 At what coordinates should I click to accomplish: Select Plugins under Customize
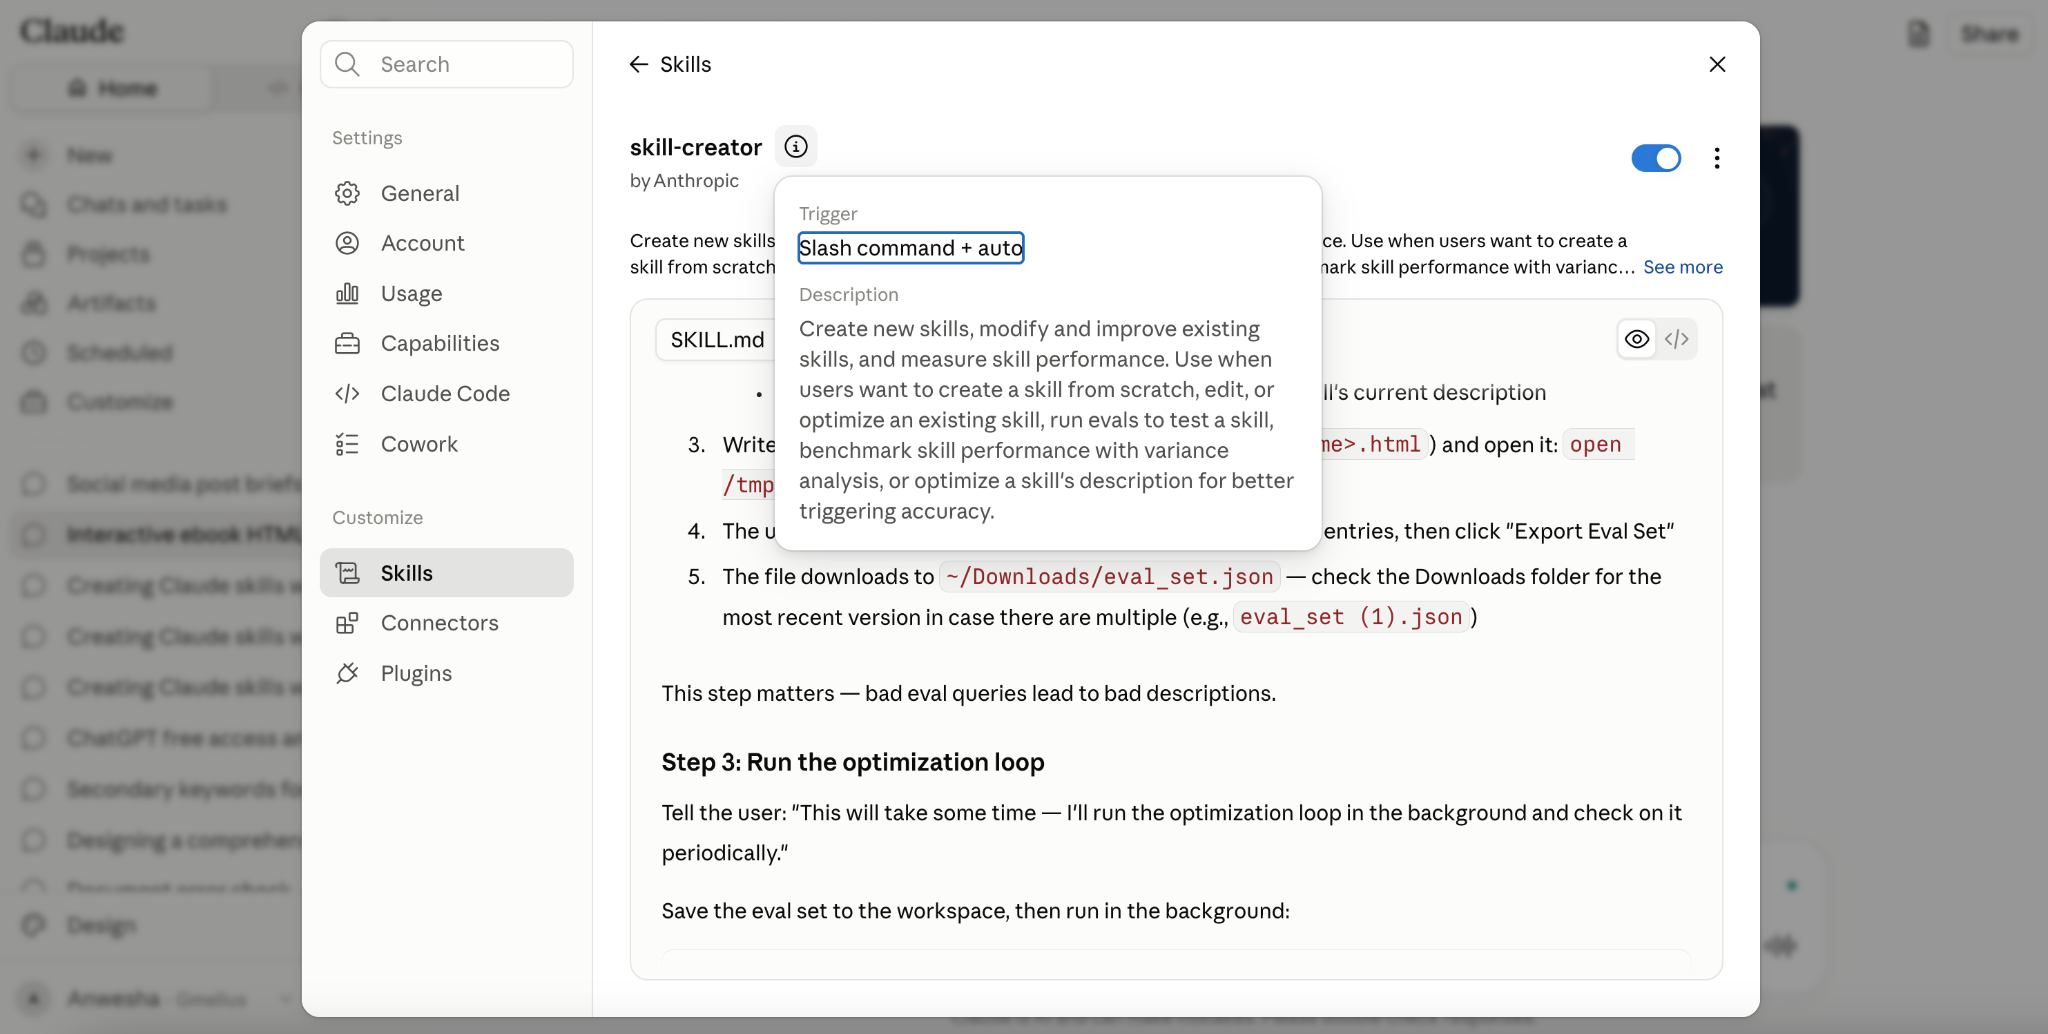coord(447,673)
